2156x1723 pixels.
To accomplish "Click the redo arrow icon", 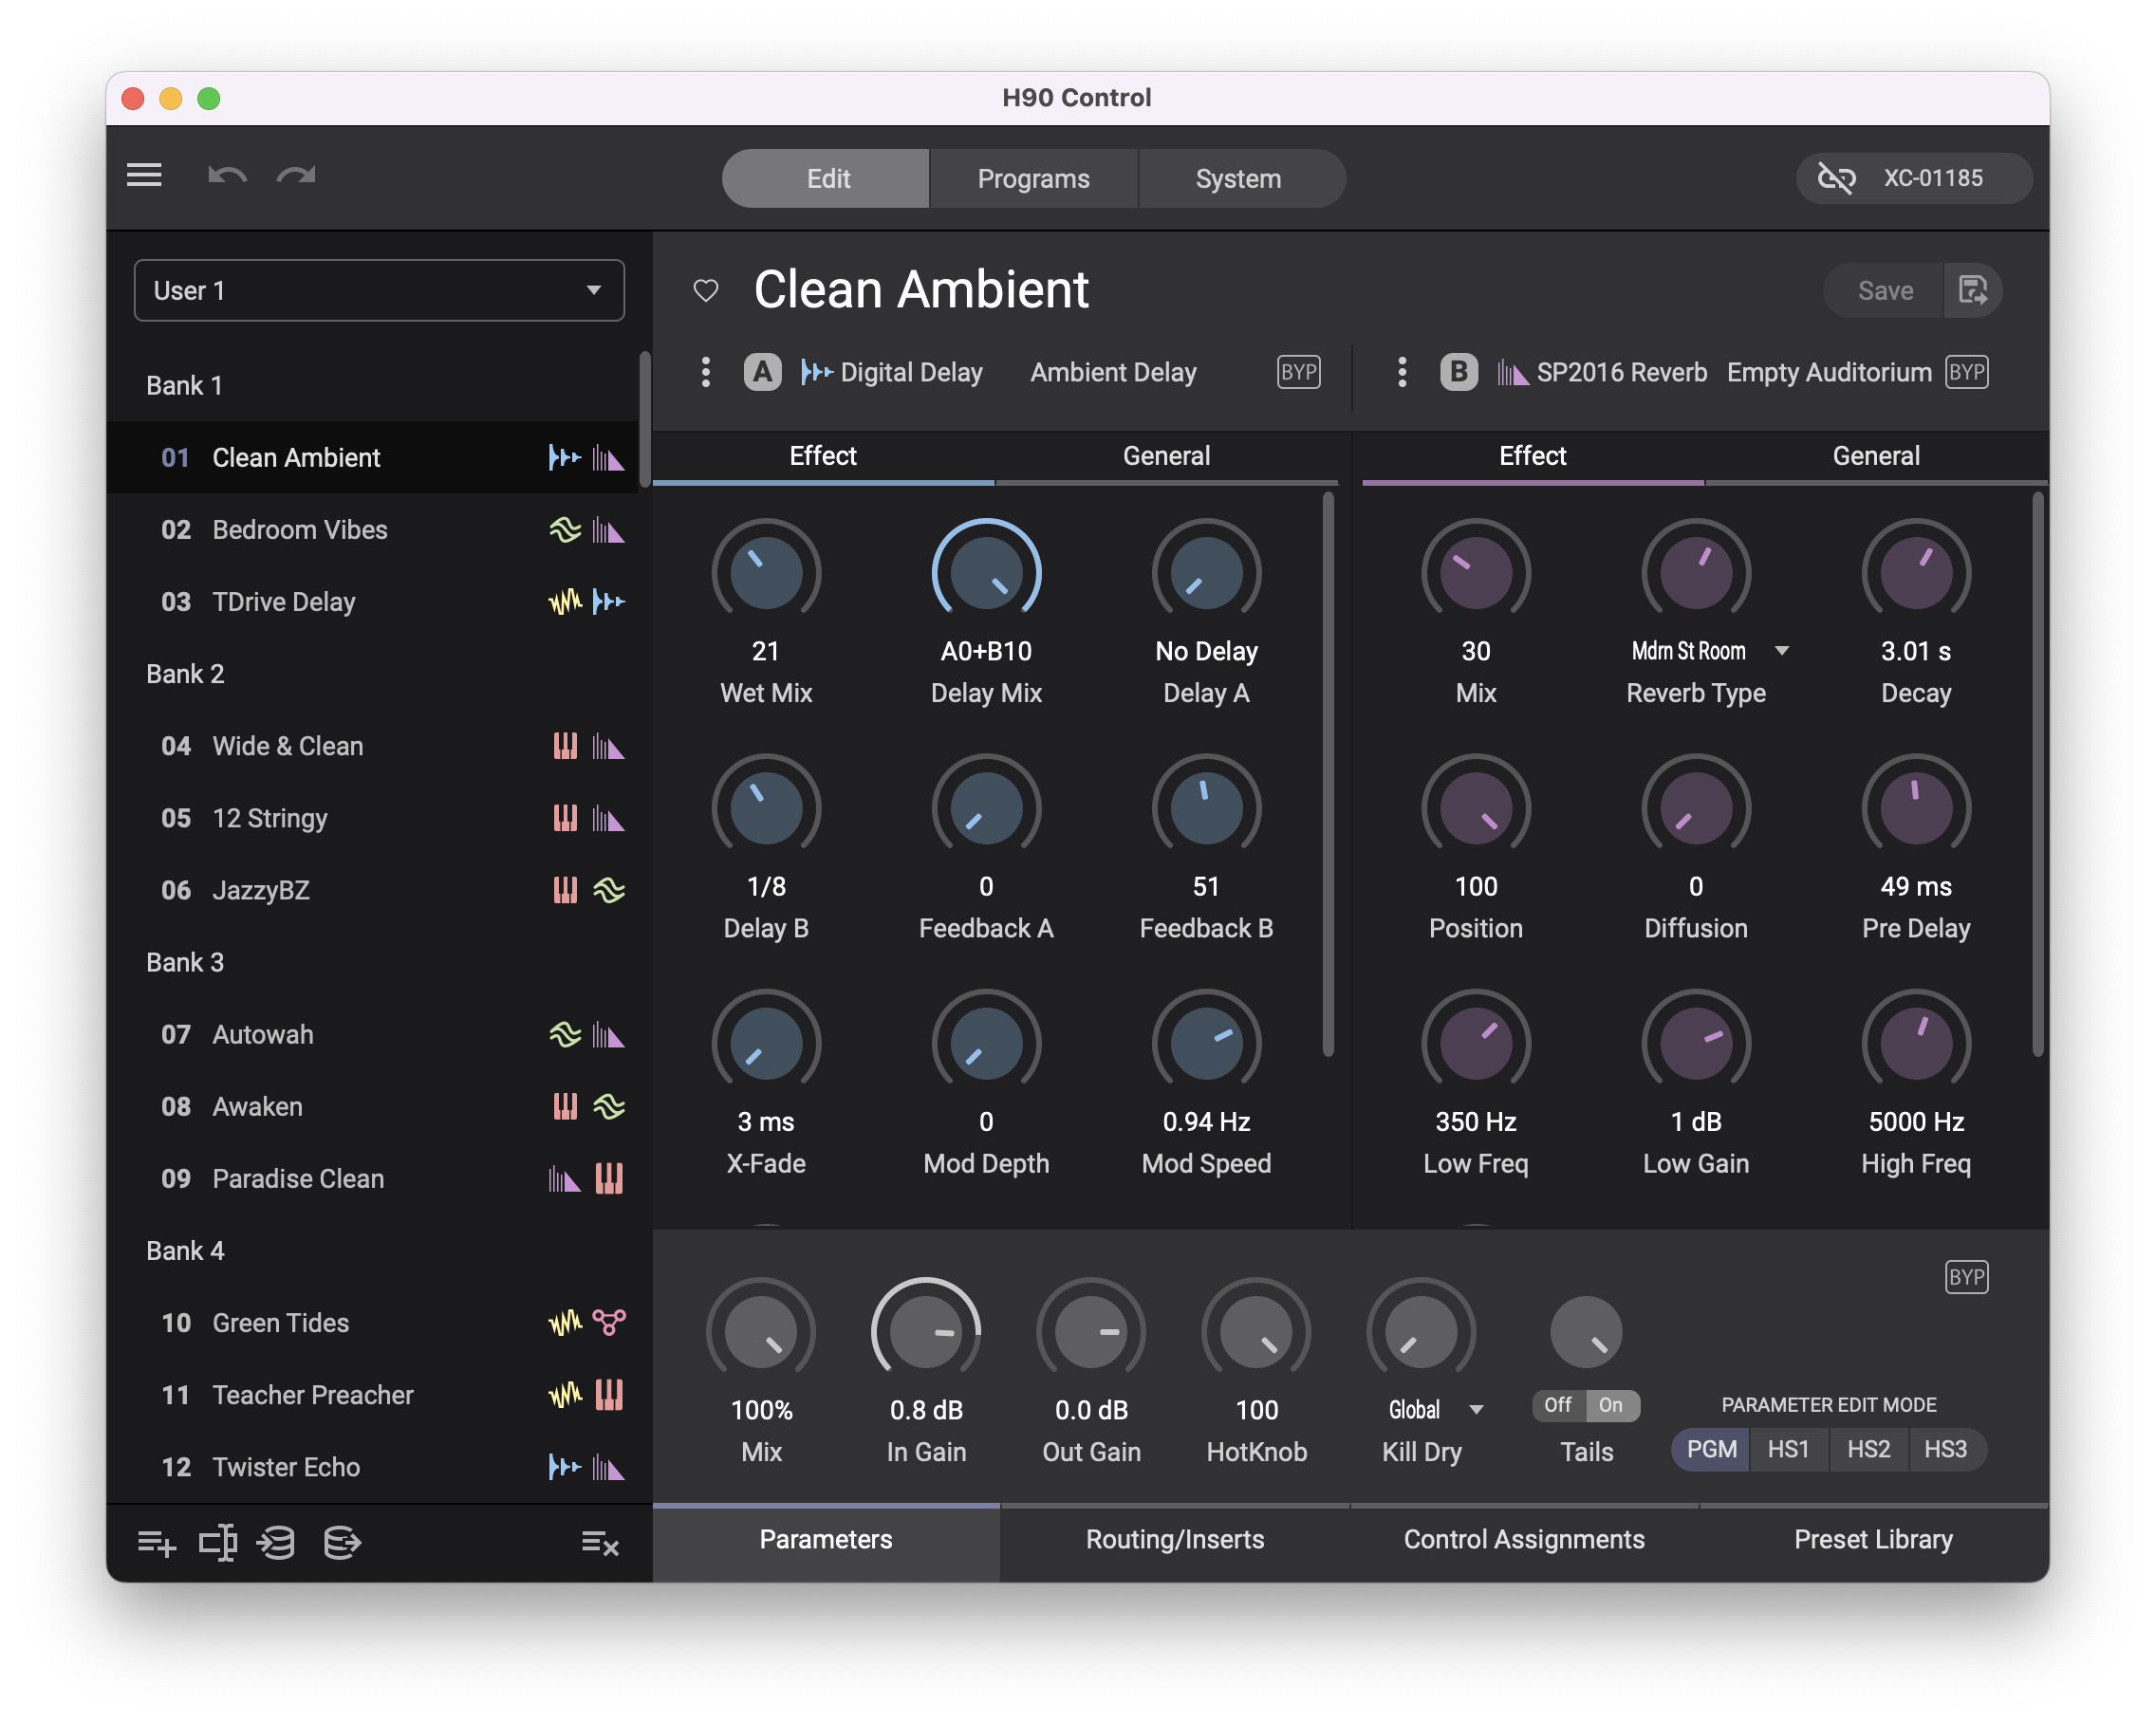I will (x=296, y=176).
